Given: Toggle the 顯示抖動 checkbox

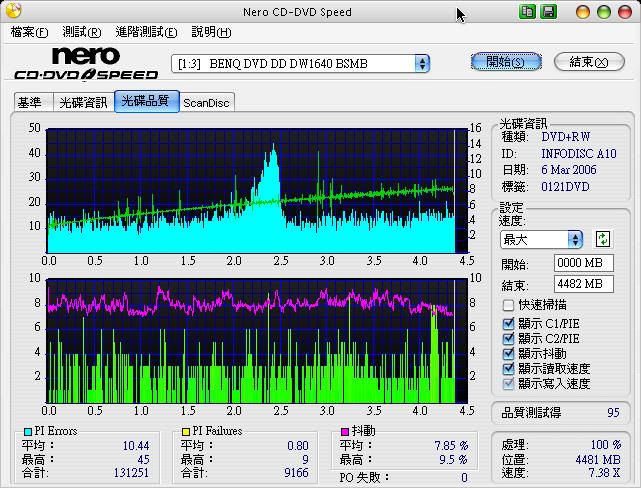Looking at the screenshot, I should (508, 354).
